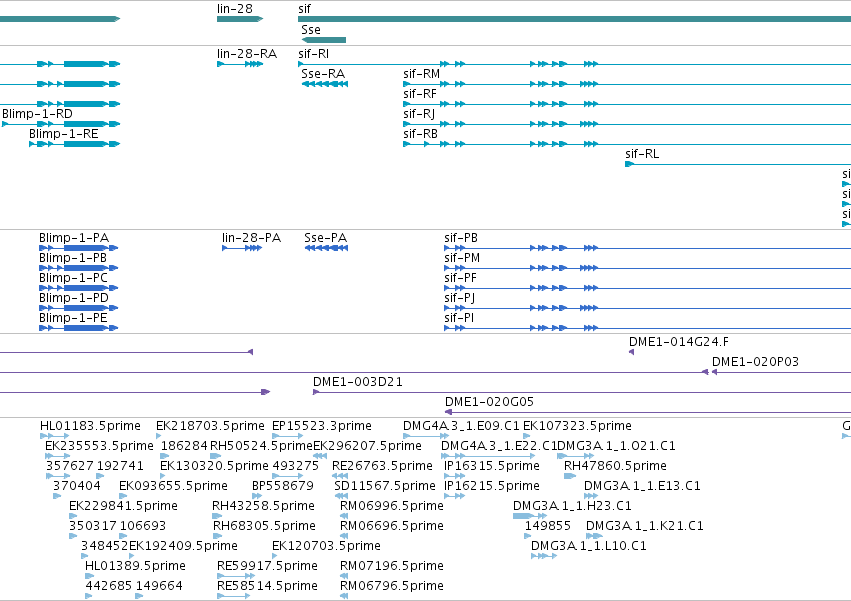Select protein sif-PF
Screen dimensions: 851x601
click(x=460, y=278)
